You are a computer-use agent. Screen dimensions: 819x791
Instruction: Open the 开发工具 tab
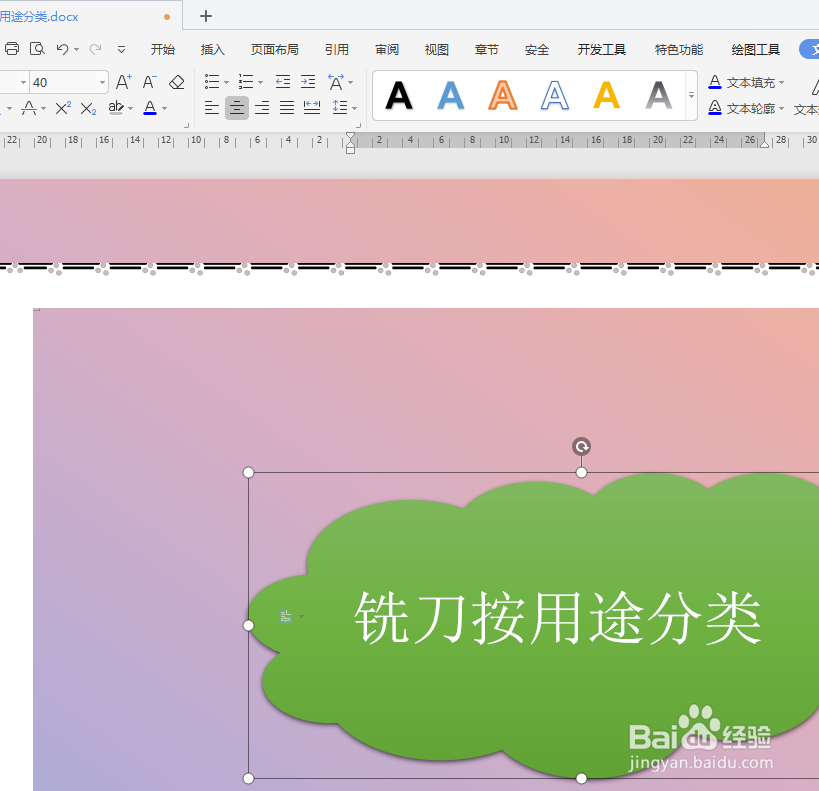click(602, 50)
